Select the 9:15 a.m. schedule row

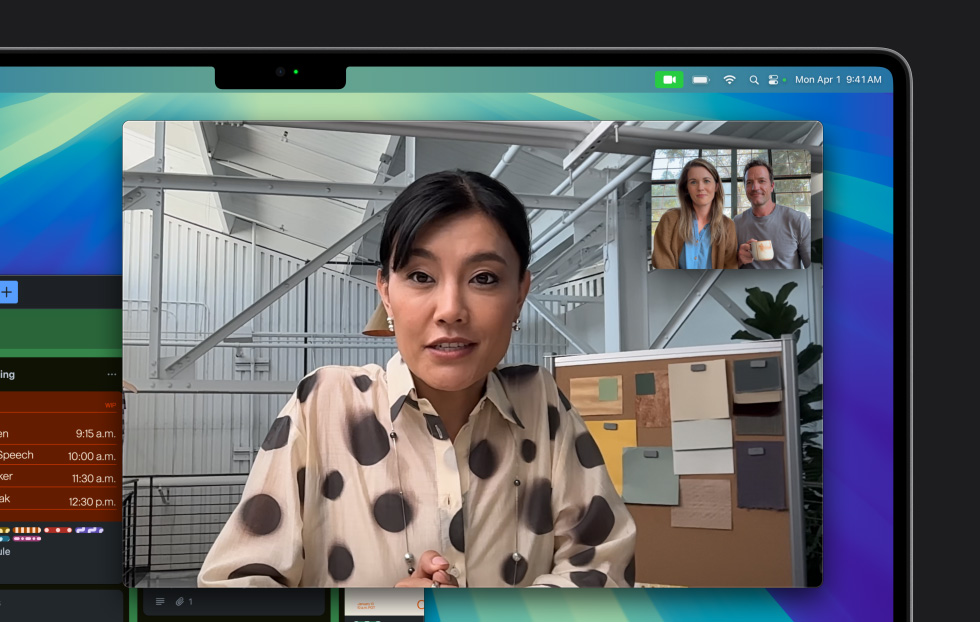click(x=60, y=433)
